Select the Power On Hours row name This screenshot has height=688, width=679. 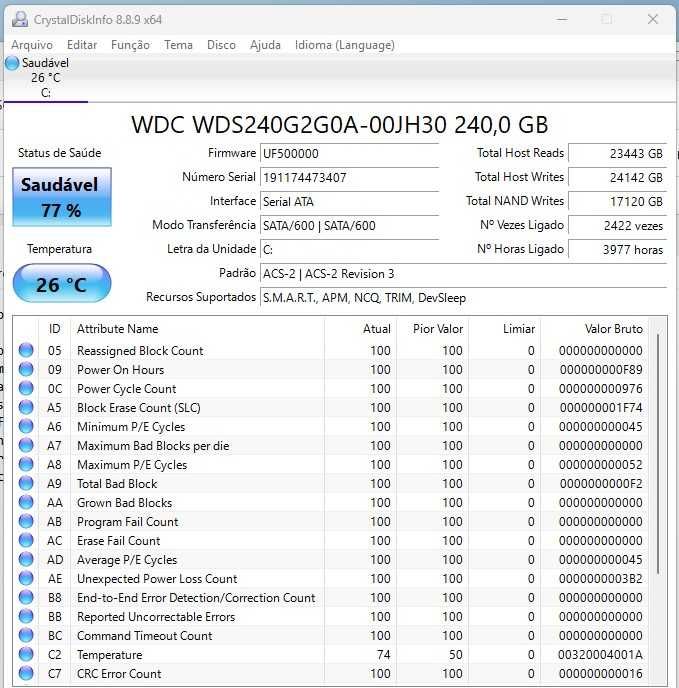tap(120, 369)
